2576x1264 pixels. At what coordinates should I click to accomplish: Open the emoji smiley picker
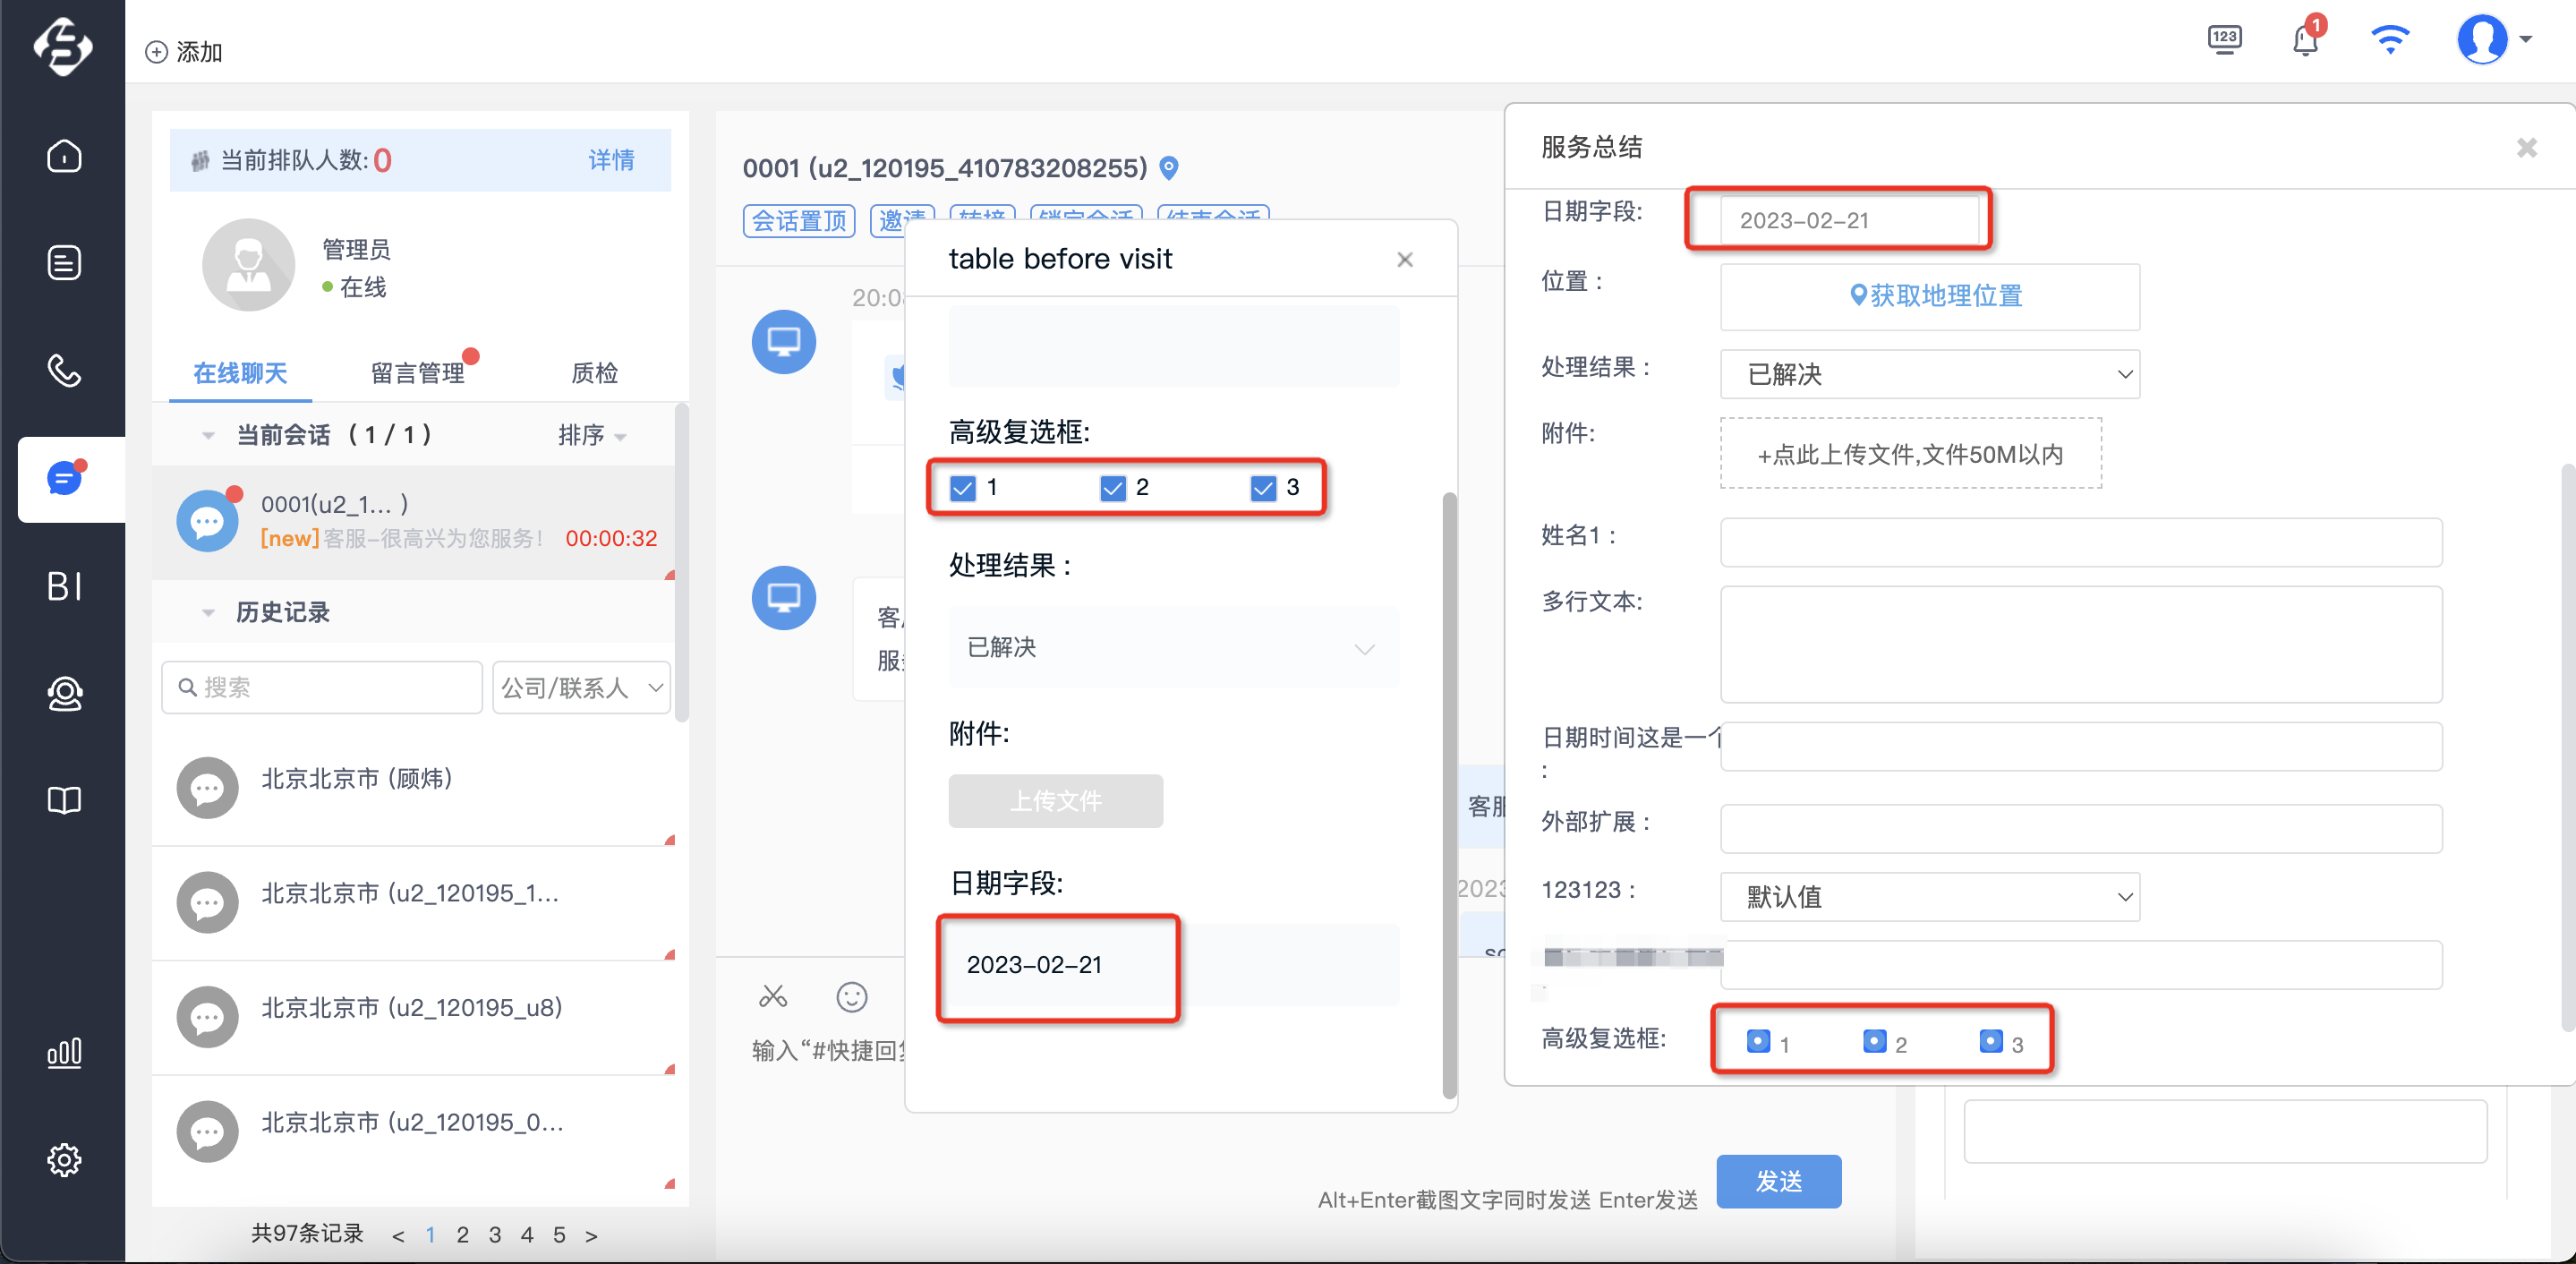(851, 996)
